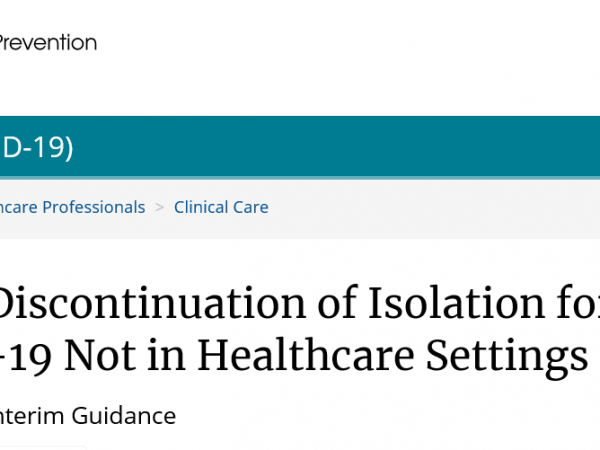The width and height of the screenshot is (600, 450).
Task: Click the word in in the heading
Action: point(167,356)
